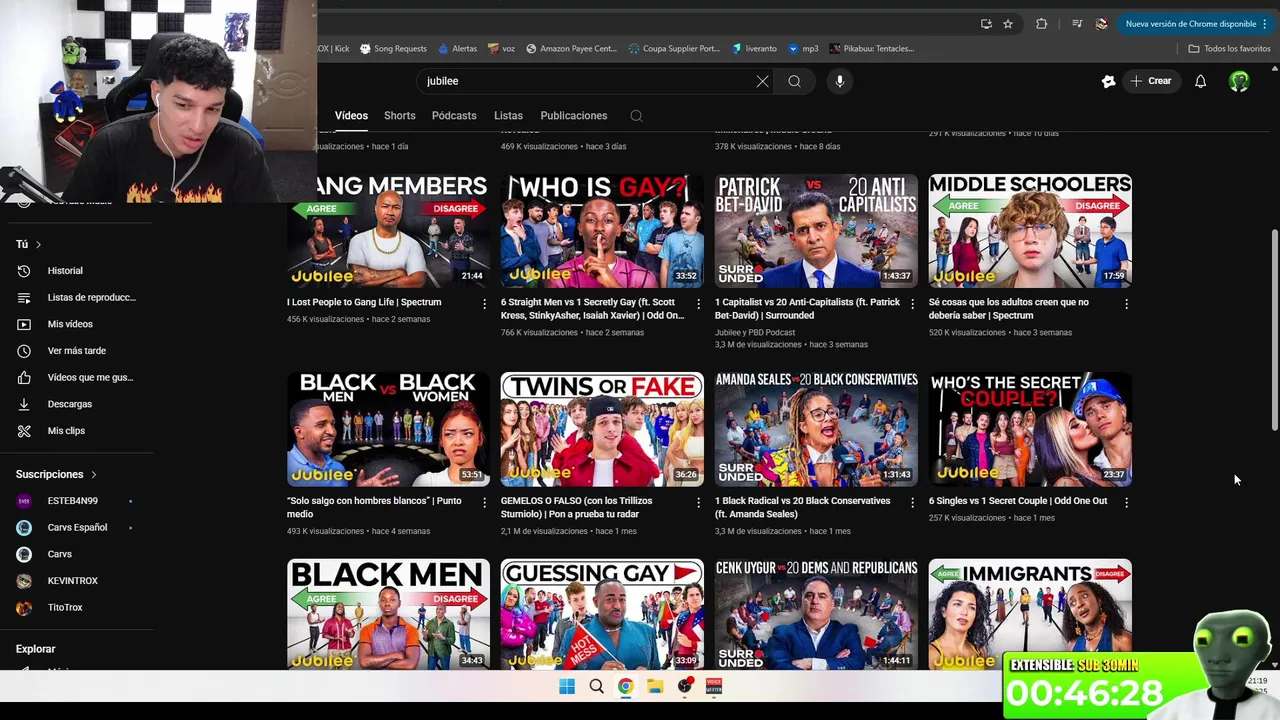This screenshot has width=1280, height=720.
Task: Open Carvs Español subscription channel
Action: pos(76,527)
